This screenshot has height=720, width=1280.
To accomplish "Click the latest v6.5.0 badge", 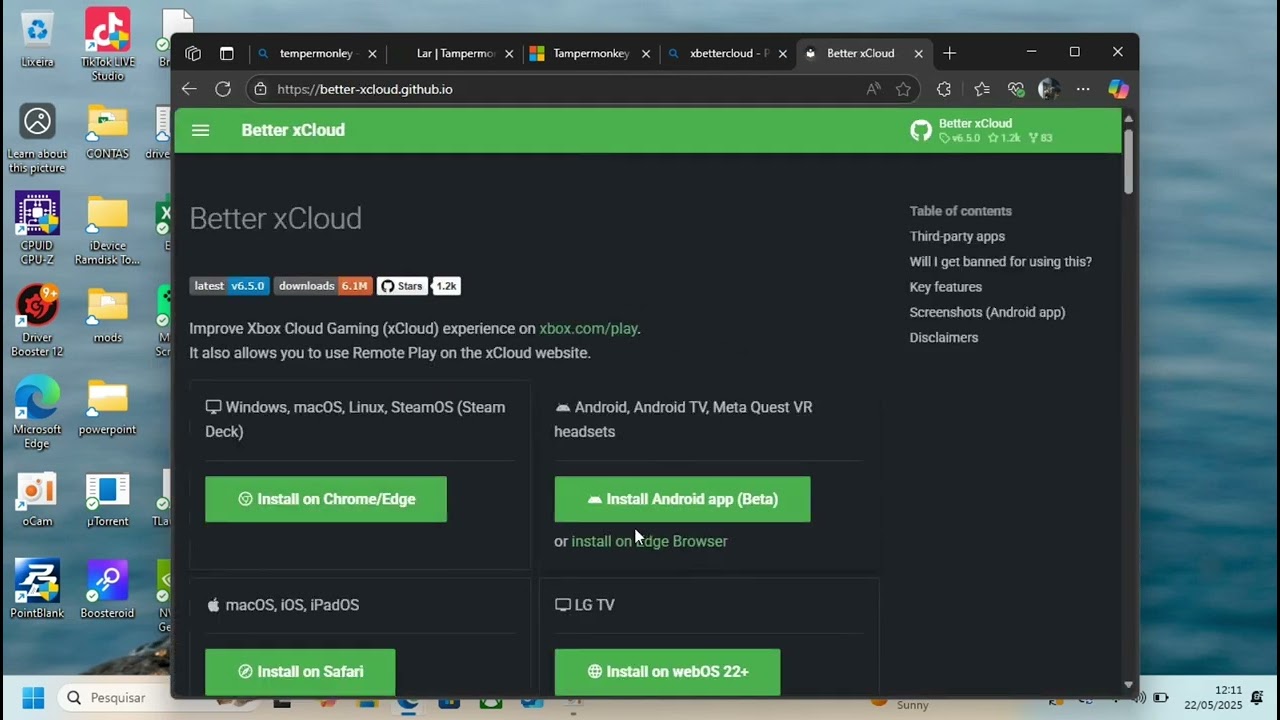I will pos(229,286).
